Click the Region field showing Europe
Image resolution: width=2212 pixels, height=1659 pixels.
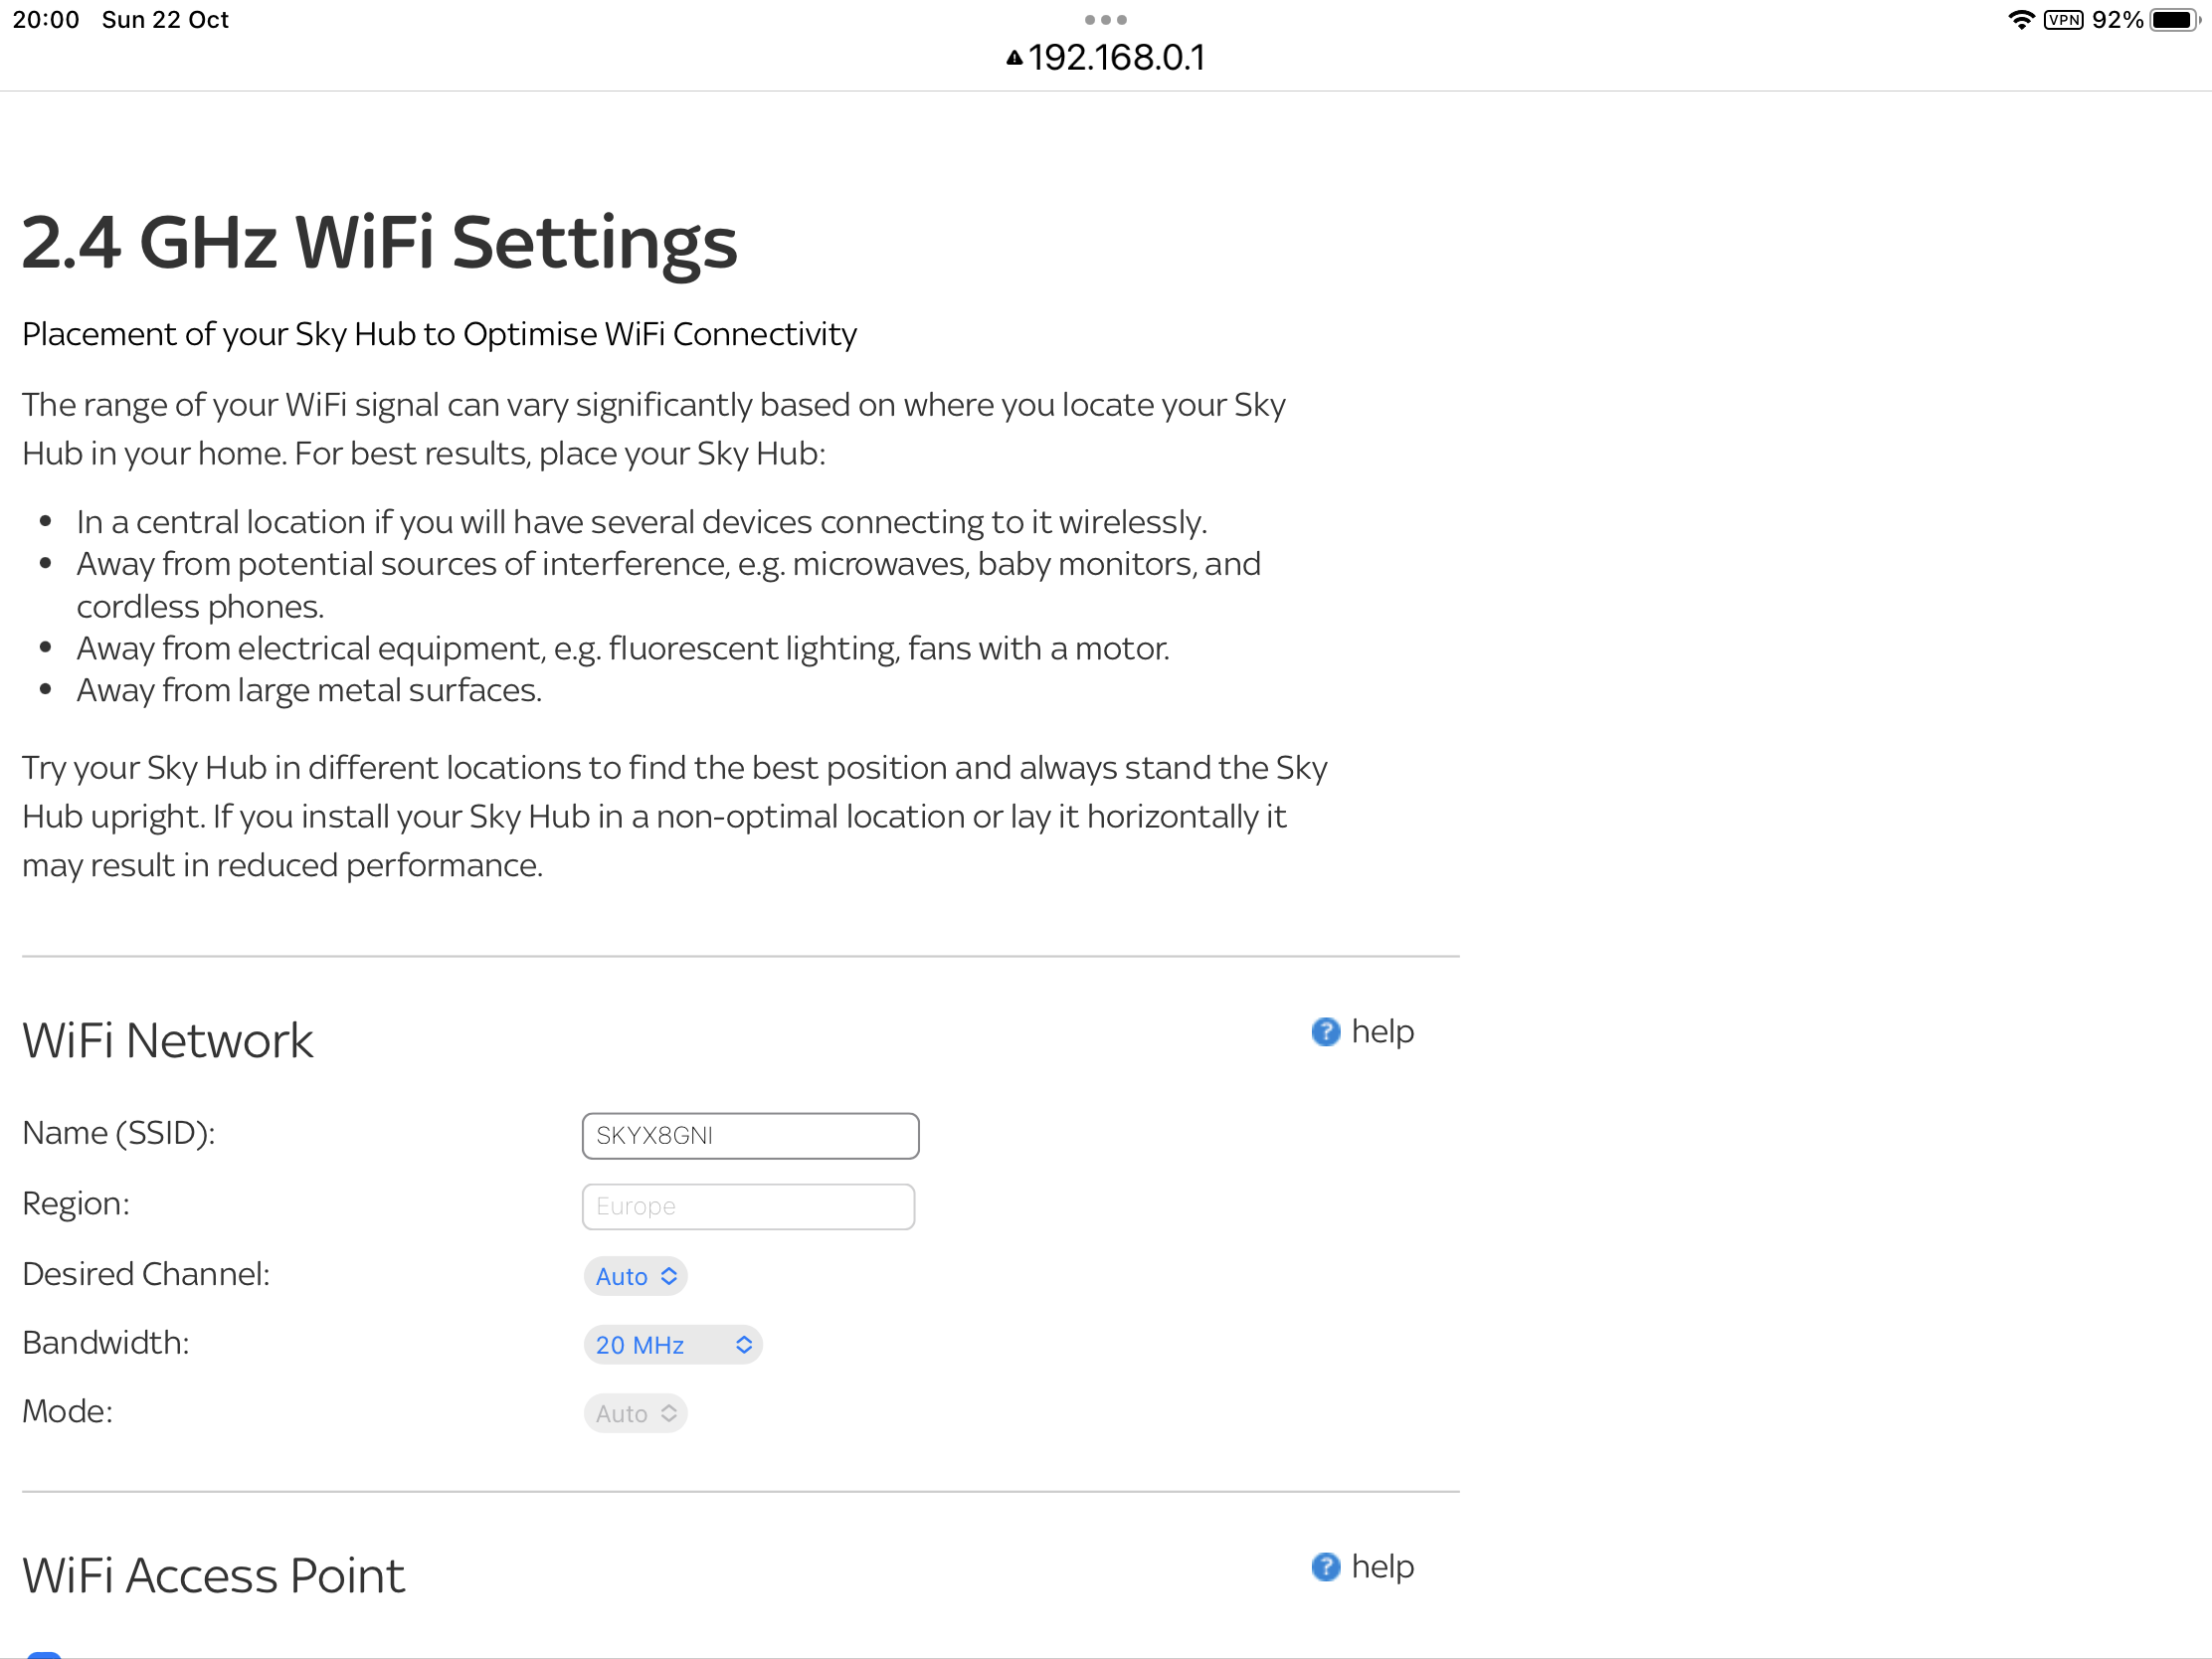click(x=748, y=1206)
